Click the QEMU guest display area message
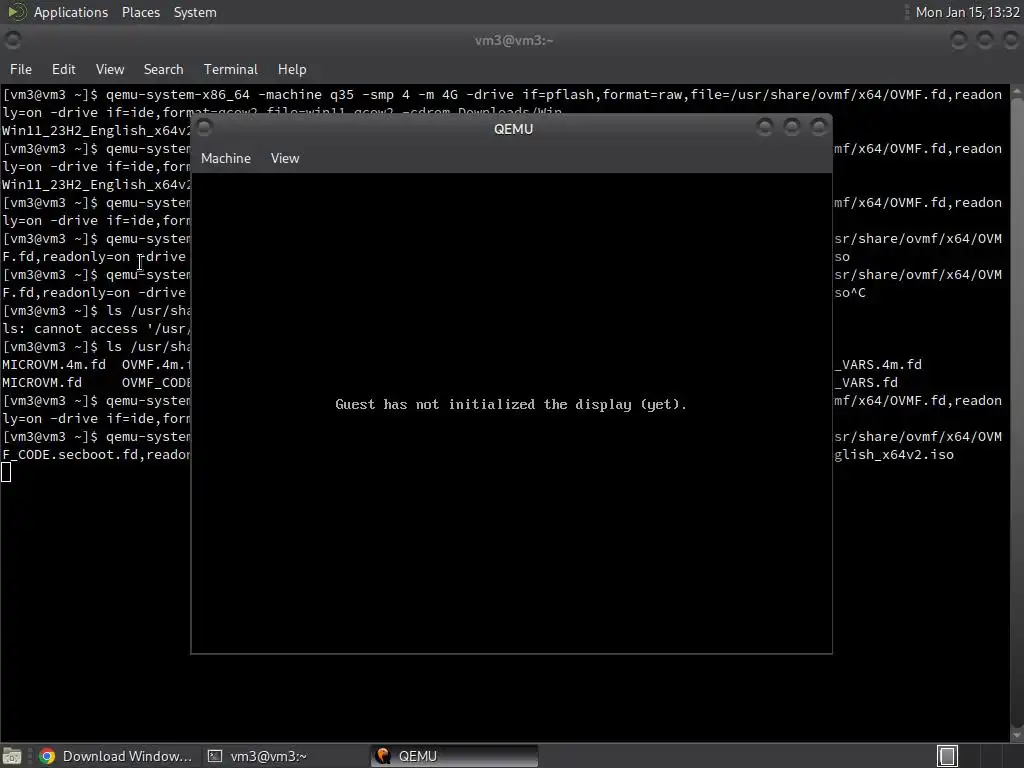 click(x=511, y=404)
